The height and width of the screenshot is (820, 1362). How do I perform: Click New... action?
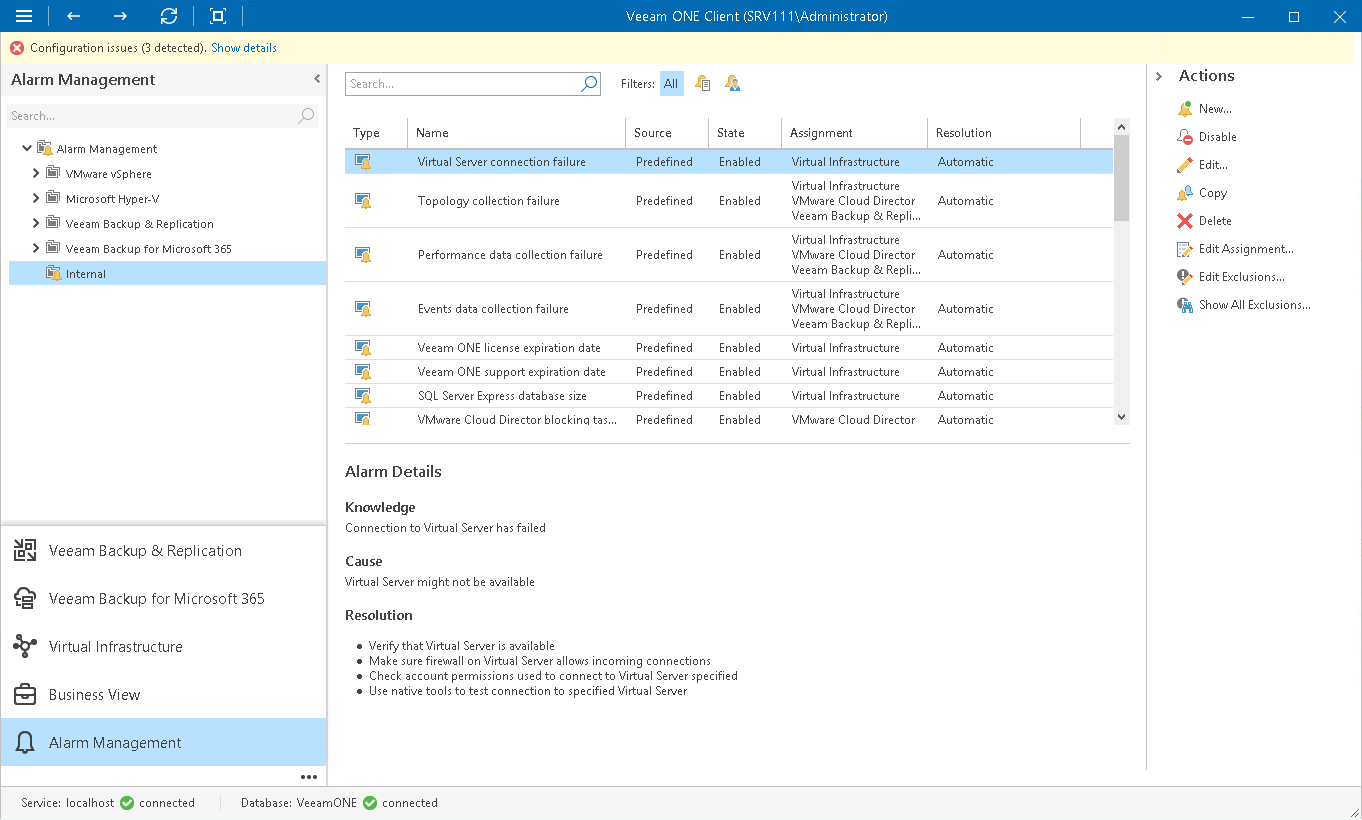point(1215,109)
